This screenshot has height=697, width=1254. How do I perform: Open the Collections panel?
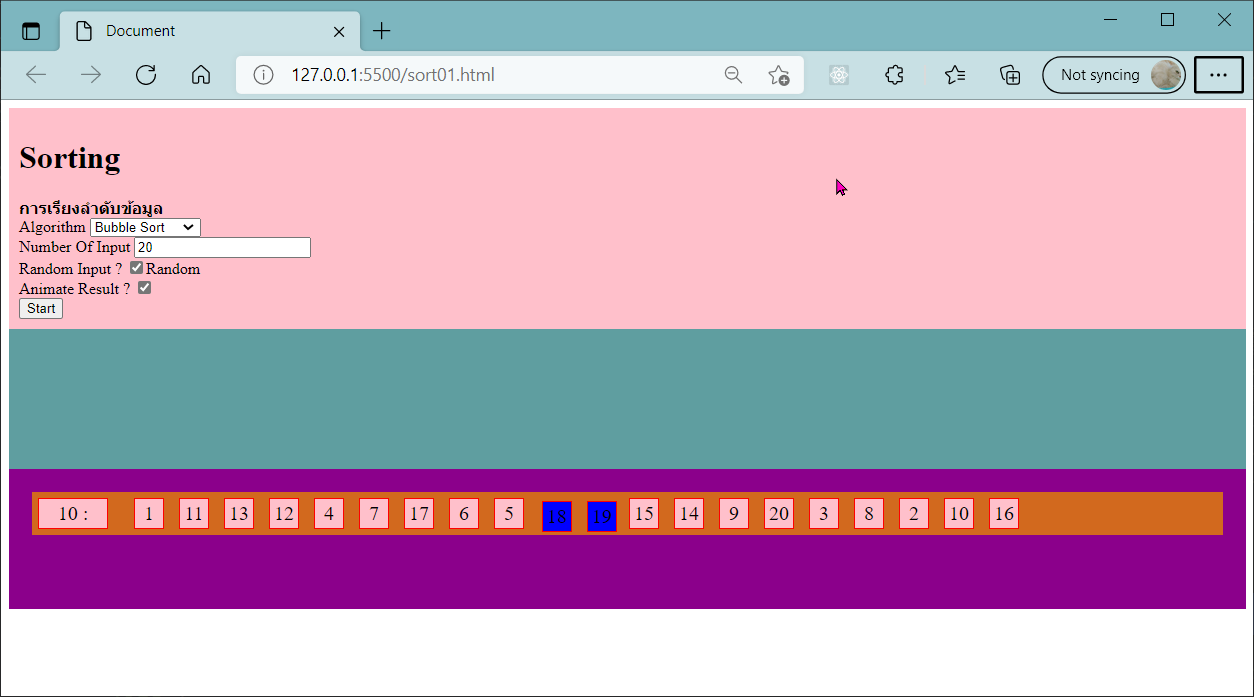click(x=1011, y=75)
